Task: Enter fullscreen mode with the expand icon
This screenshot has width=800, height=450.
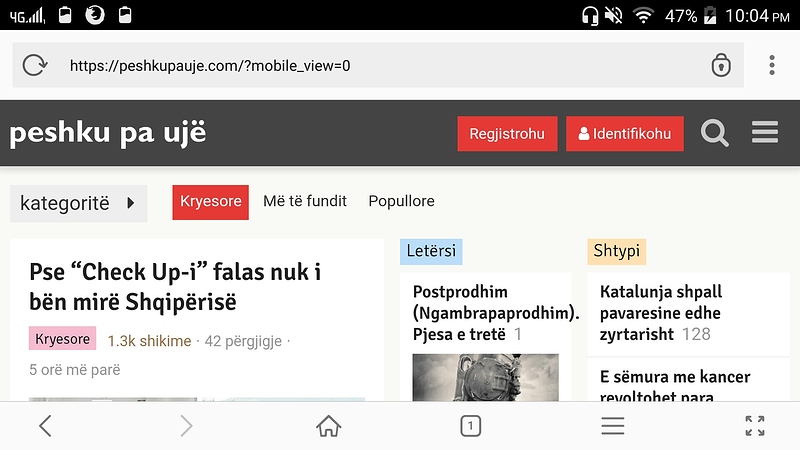Action: coord(755,426)
